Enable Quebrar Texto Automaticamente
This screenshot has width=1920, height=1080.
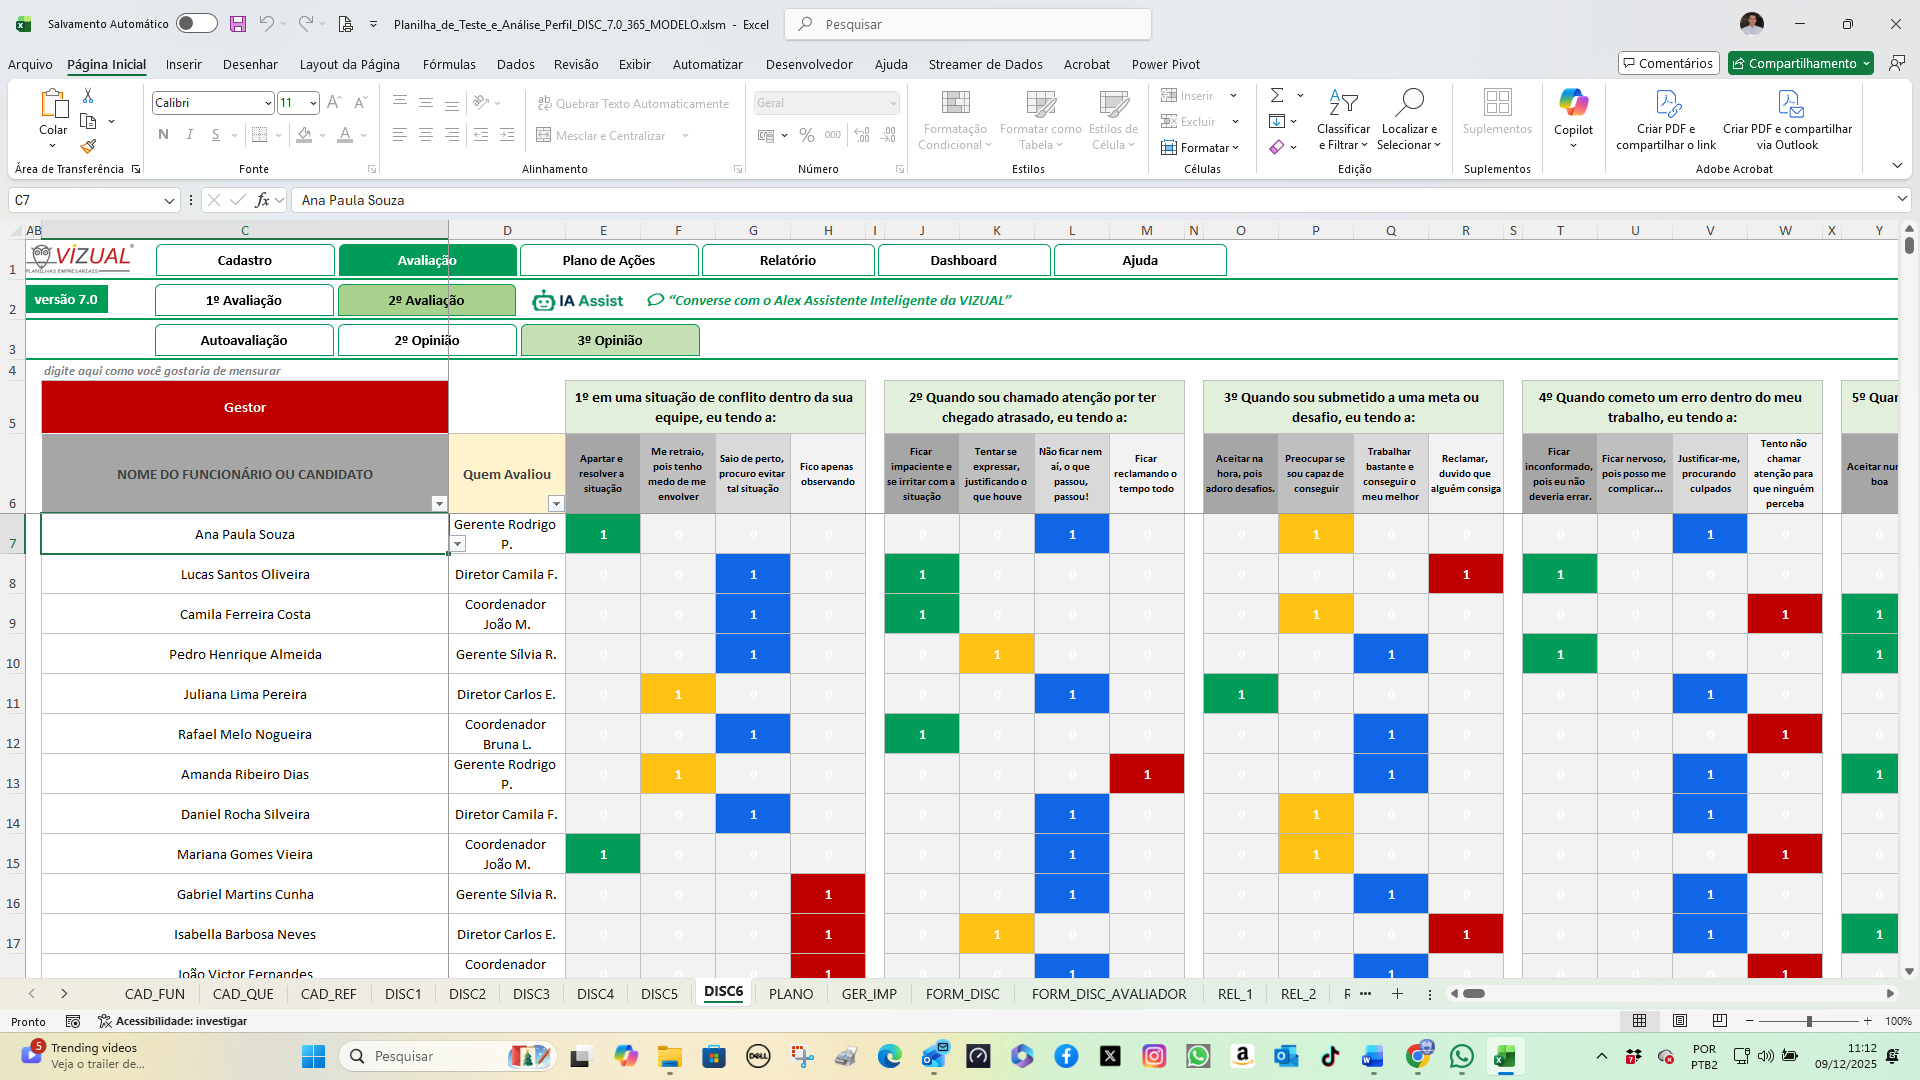[633, 103]
